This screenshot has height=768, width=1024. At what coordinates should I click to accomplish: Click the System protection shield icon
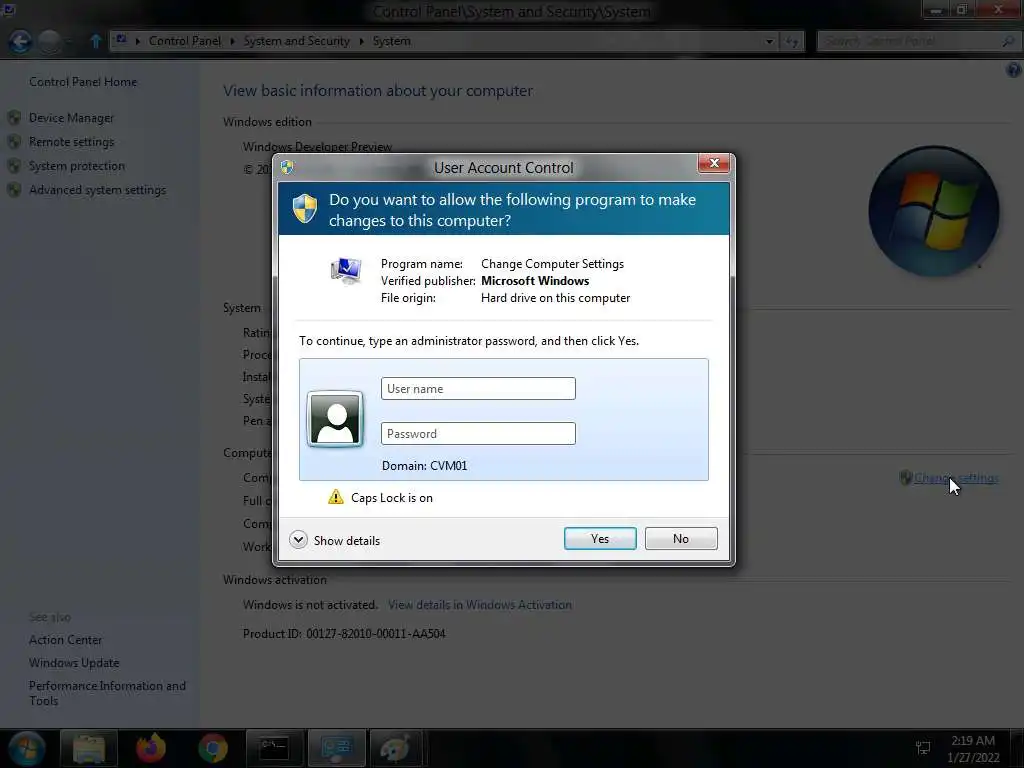pos(14,166)
